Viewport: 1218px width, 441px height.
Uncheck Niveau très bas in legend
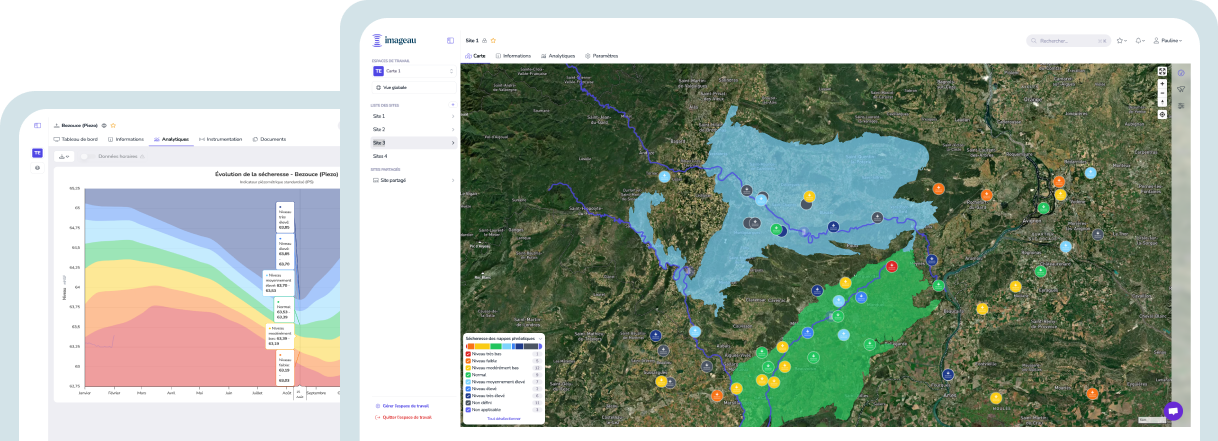[468, 354]
